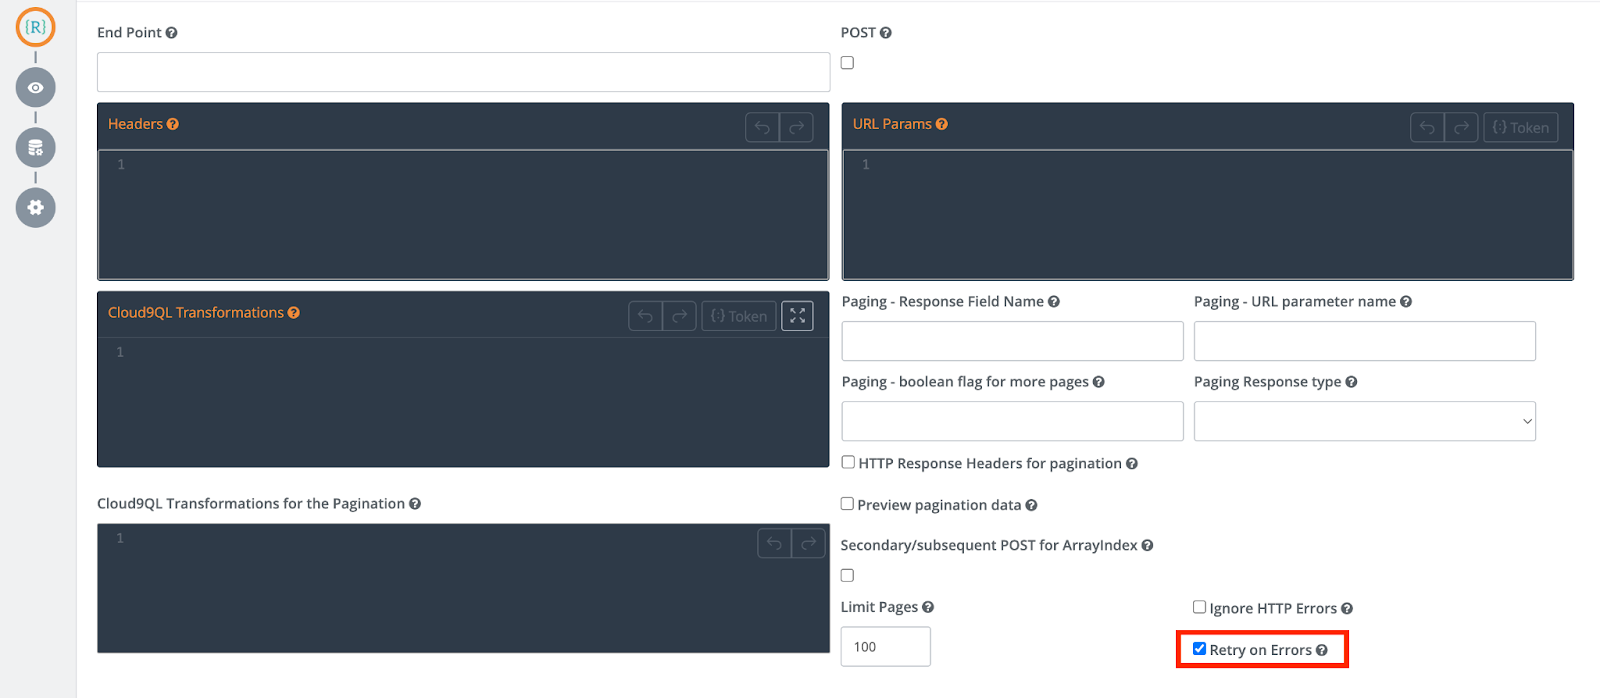
Task: Click the POST help icon
Action: point(886,33)
